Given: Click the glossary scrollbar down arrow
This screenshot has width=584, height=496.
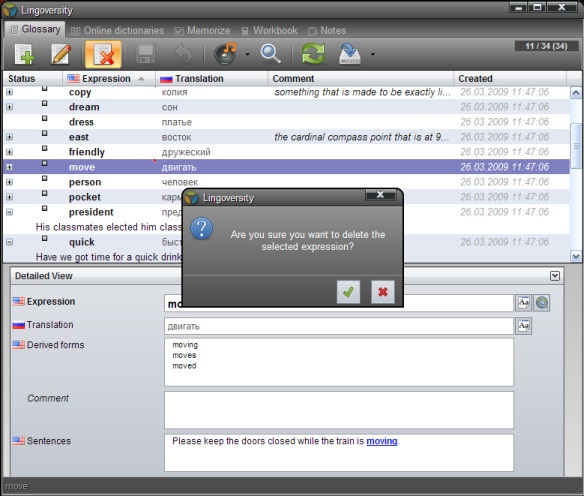Looking at the screenshot, I should pos(576,256).
